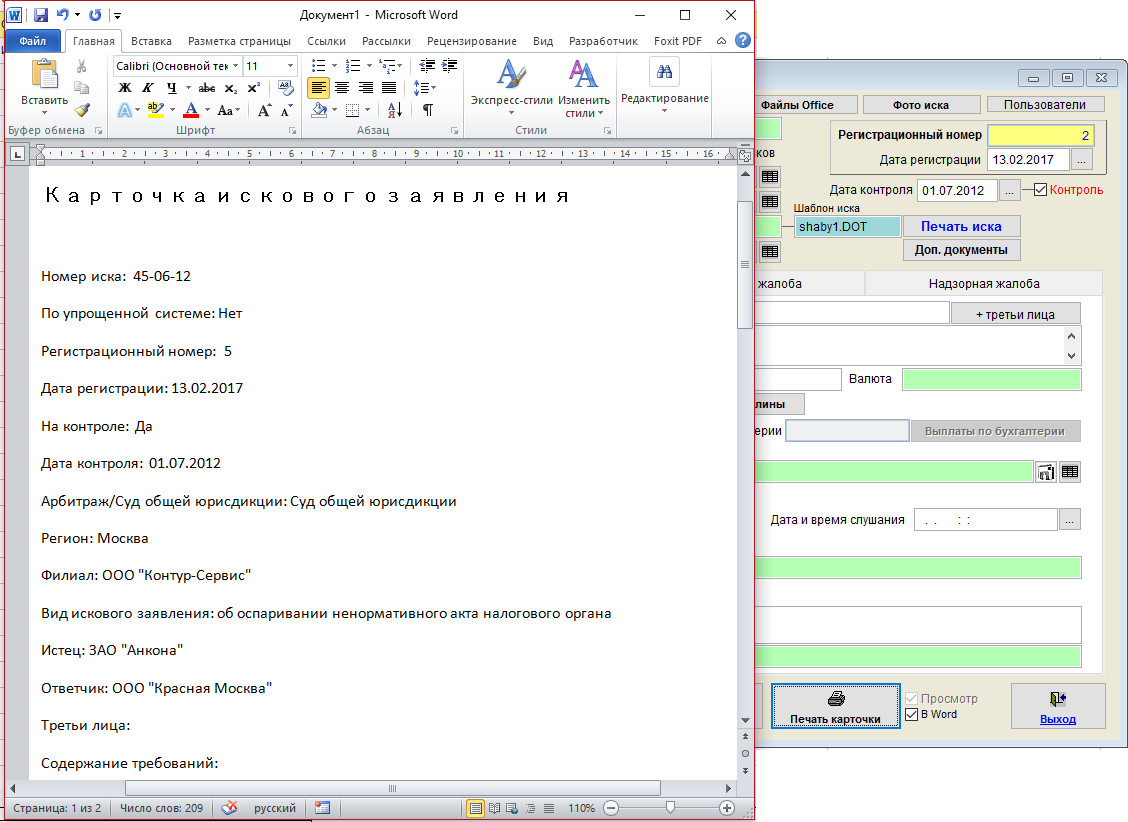
Task: Toggle underline (Ч) formatting
Action: (171, 88)
